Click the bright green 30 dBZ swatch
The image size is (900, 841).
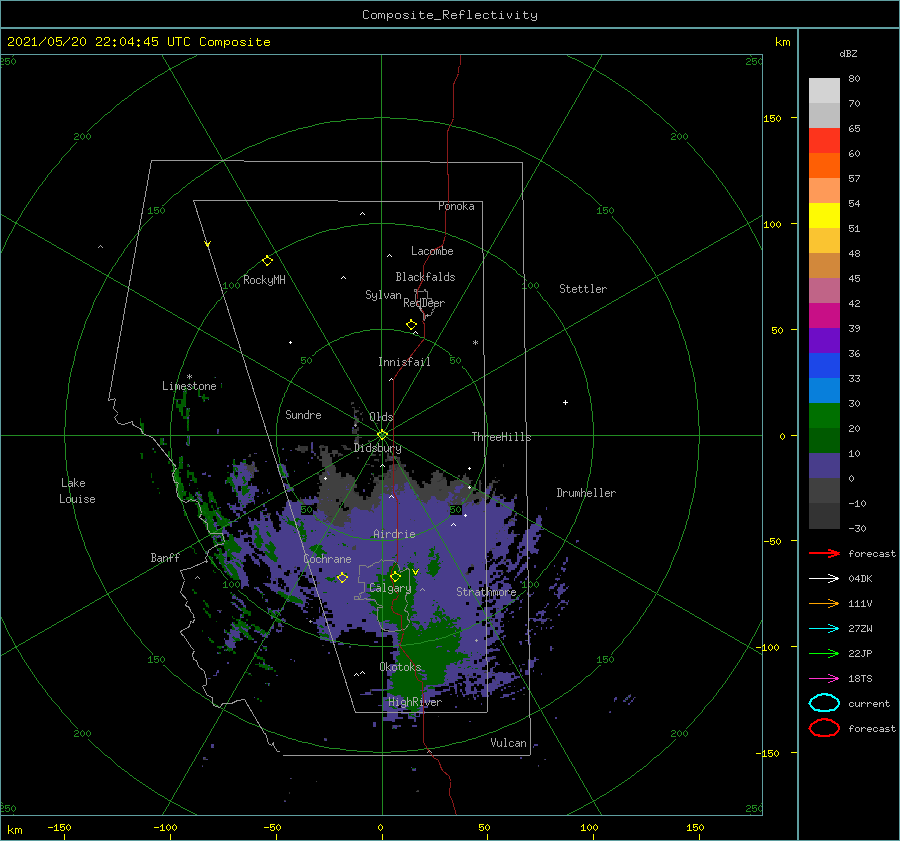(824, 415)
